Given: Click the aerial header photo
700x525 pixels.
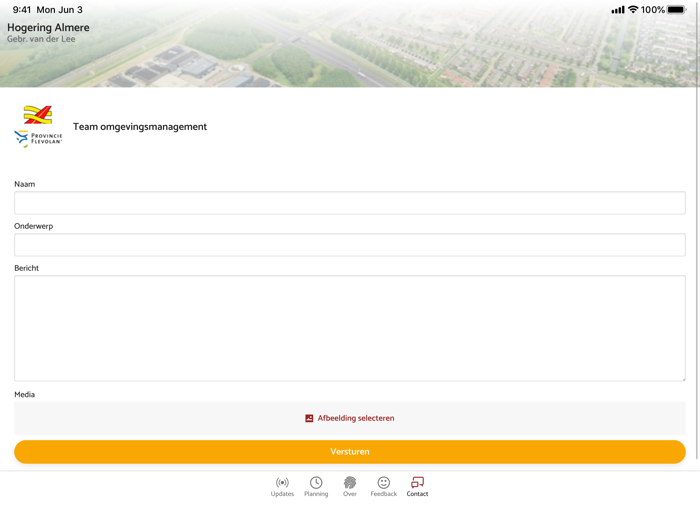Looking at the screenshot, I should click(350, 44).
